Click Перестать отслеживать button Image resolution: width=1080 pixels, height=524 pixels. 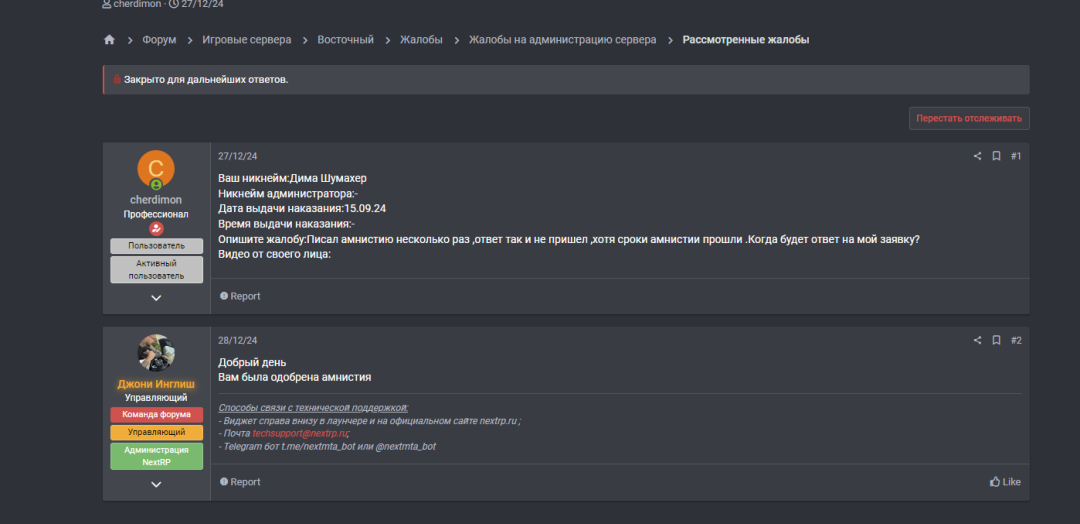click(x=968, y=118)
